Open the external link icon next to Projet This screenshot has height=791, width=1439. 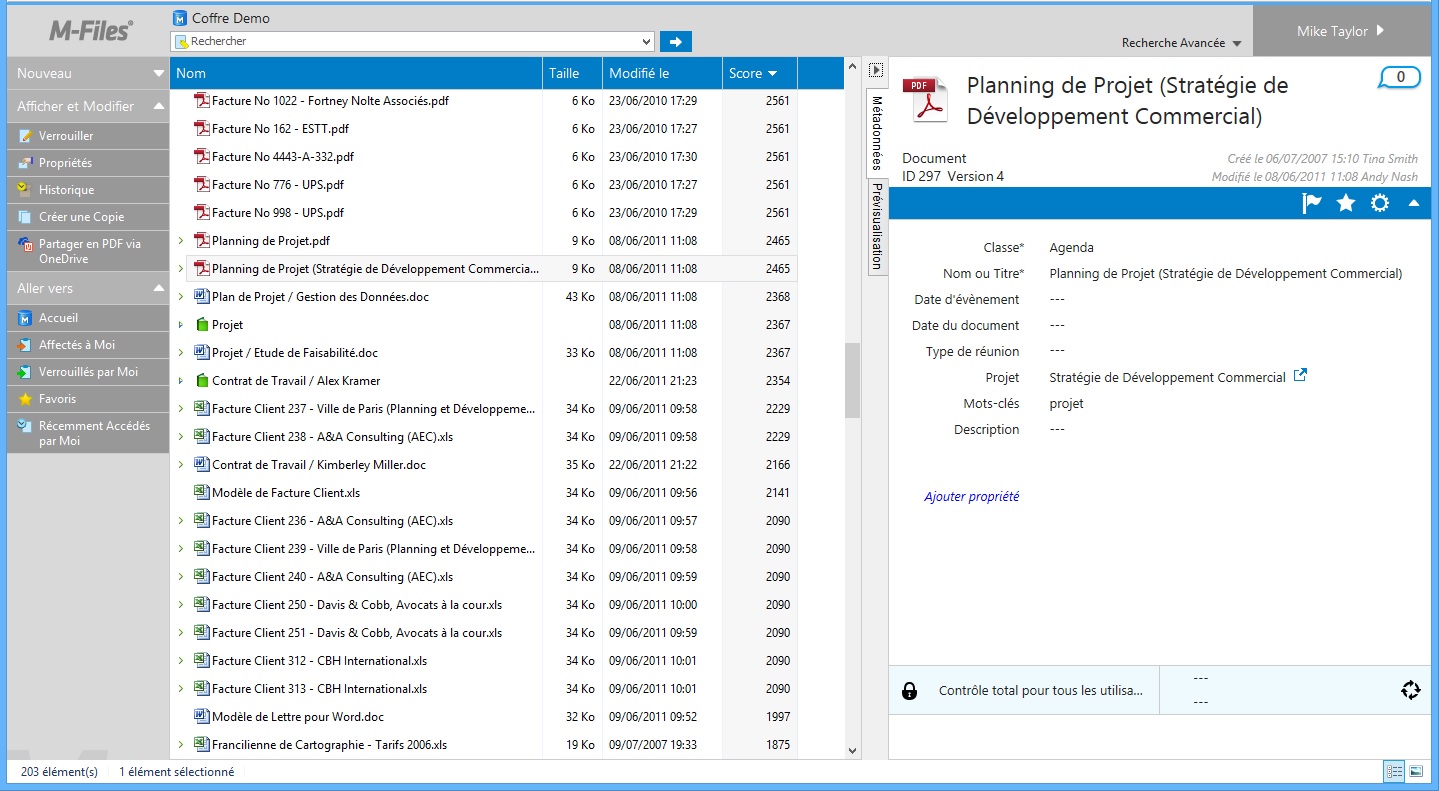tap(1300, 376)
